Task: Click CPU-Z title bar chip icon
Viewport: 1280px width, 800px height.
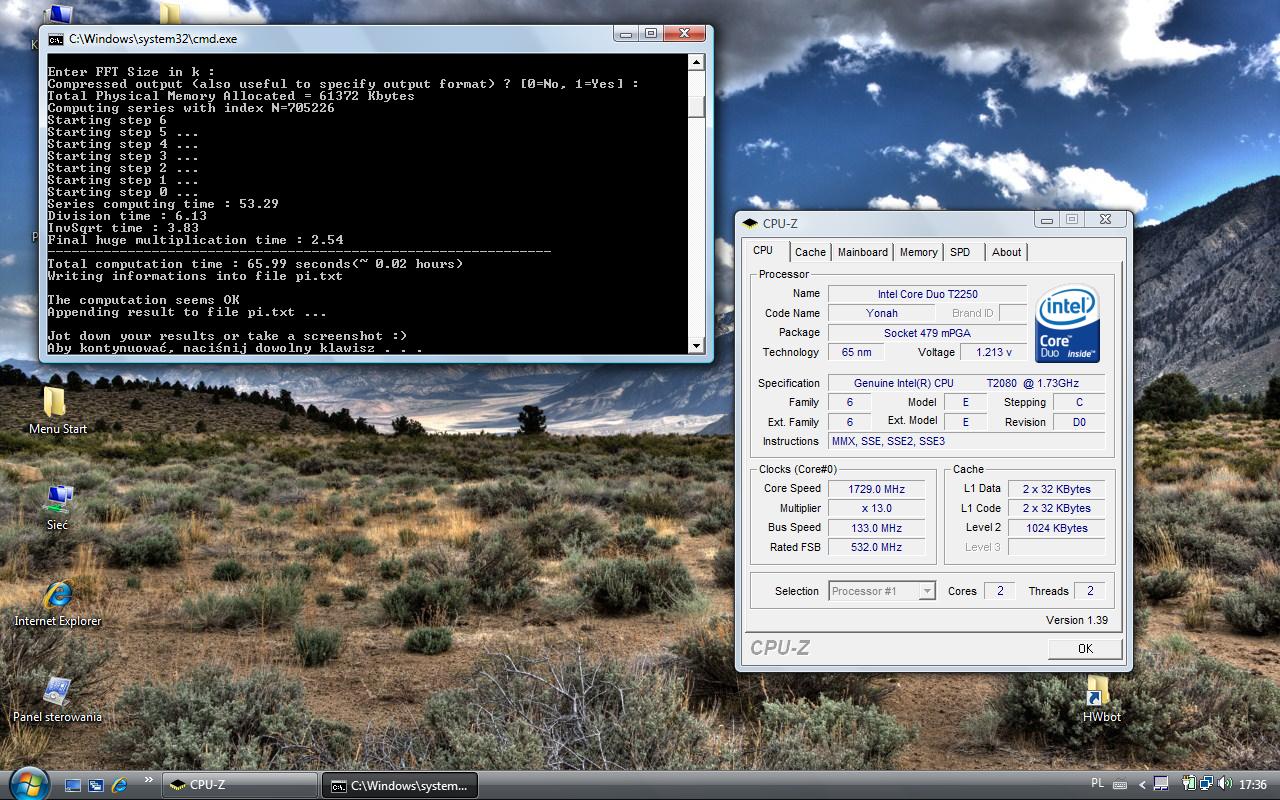Action: pos(750,224)
